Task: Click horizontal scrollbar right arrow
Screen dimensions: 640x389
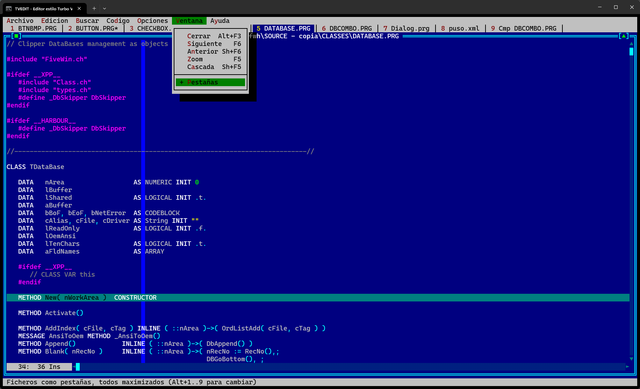Action: (627, 367)
